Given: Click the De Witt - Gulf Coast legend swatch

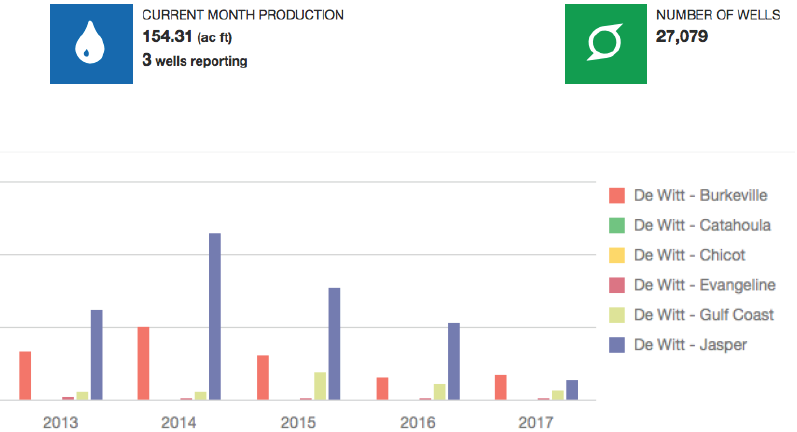Looking at the screenshot, I should pos(617,315).
